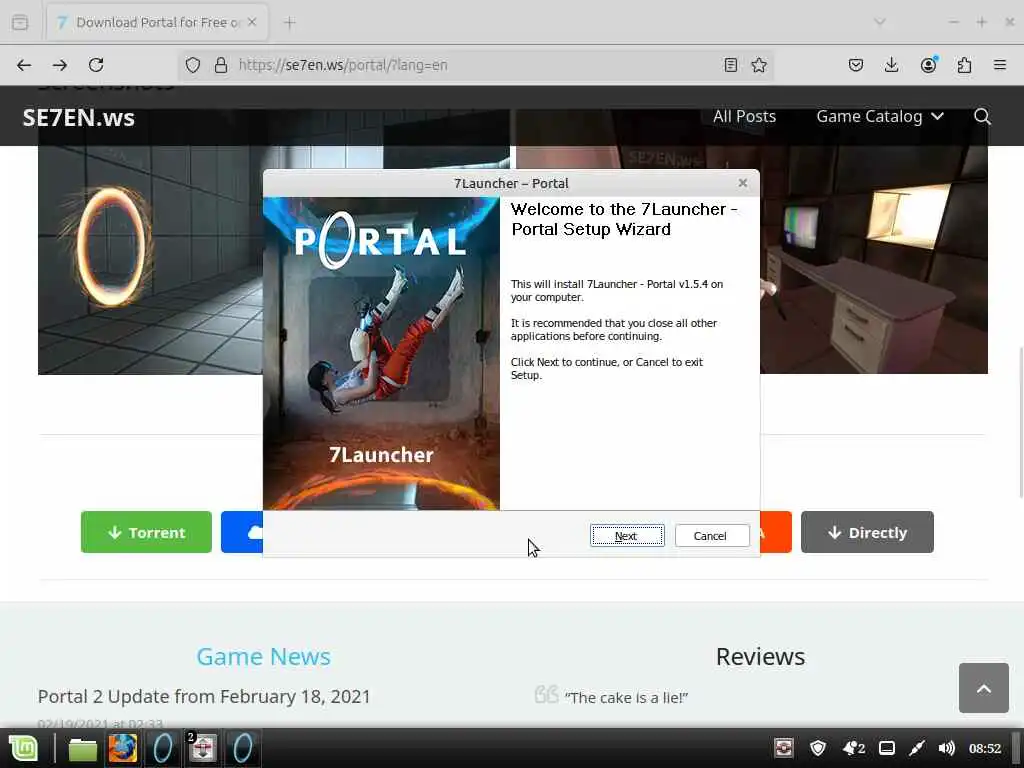
Task: Open the file manager in the taskbar
Action: (83, 748)
